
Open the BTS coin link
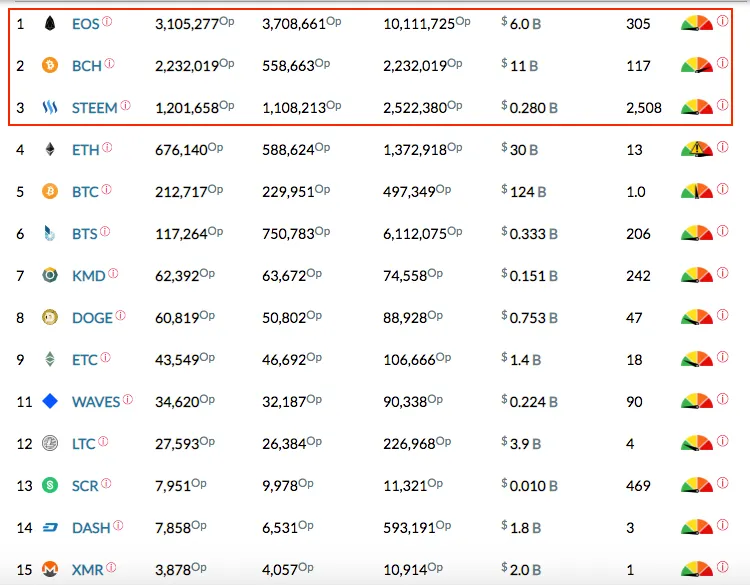(85, 234)
